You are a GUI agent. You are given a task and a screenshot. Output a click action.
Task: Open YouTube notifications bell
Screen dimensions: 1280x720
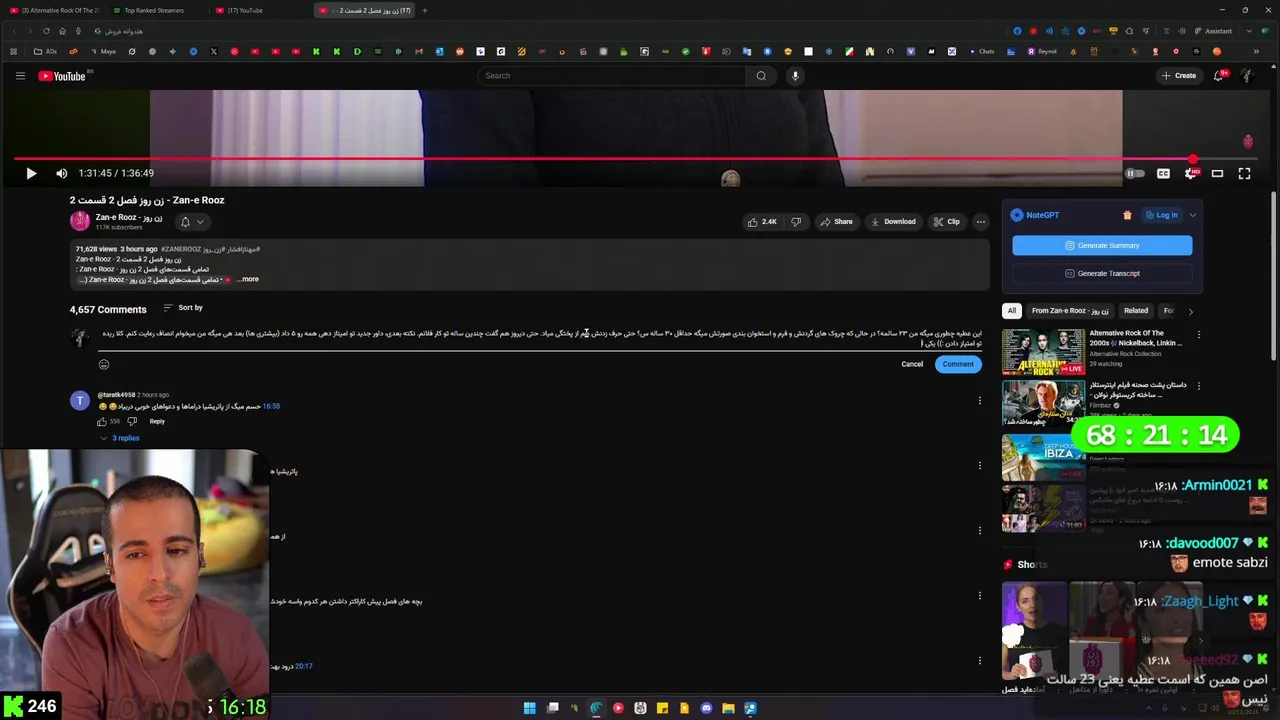tap(1219, 76)
